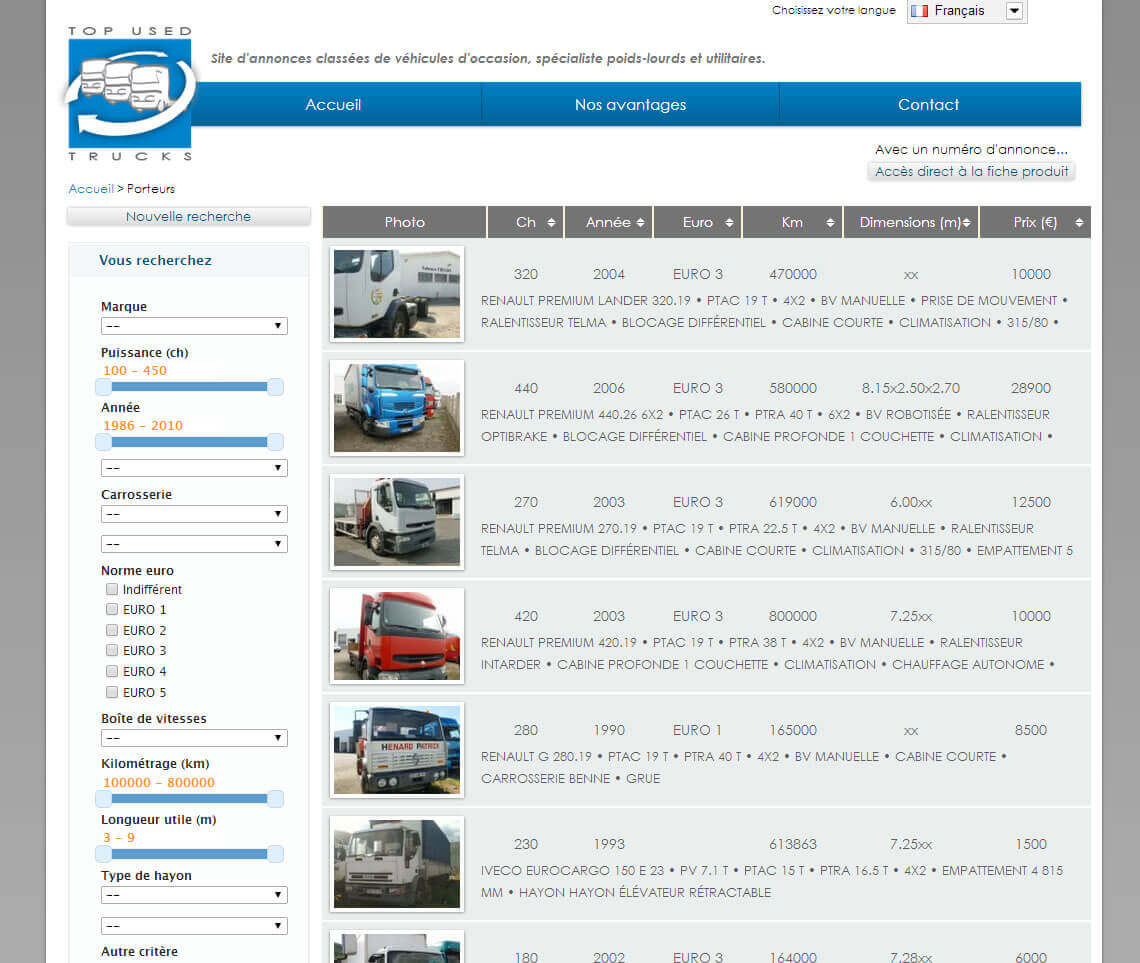
Task: Click mileage 800000 in the listing
Action: [792, 616]
